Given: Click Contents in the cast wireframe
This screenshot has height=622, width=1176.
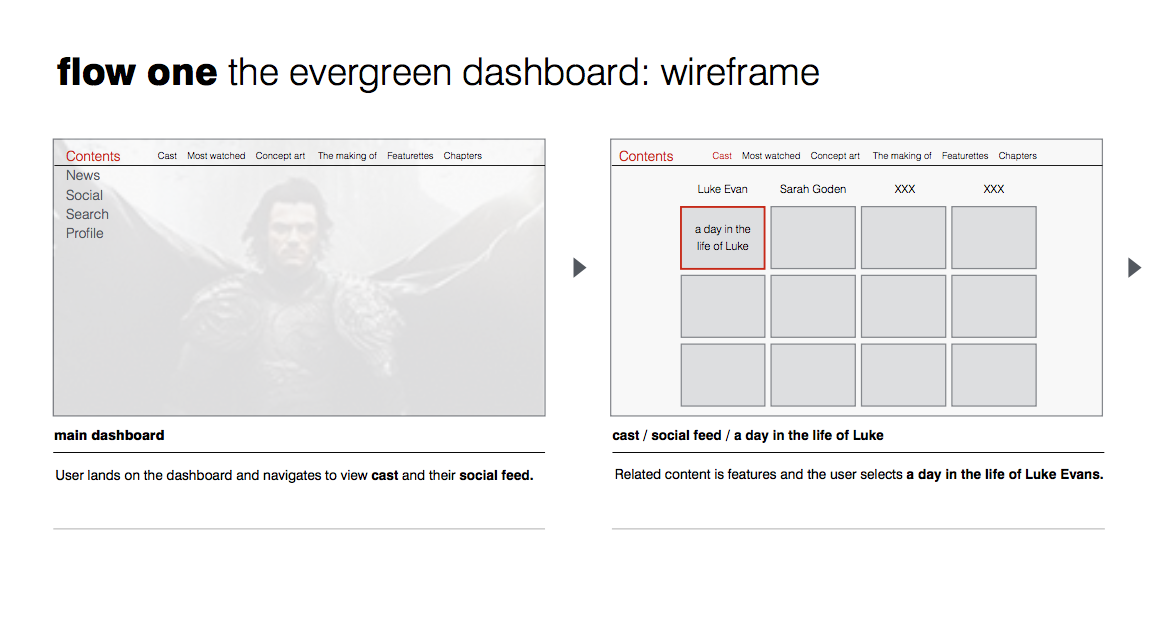Looking at the screenshot, I should [x=646, y=156].
